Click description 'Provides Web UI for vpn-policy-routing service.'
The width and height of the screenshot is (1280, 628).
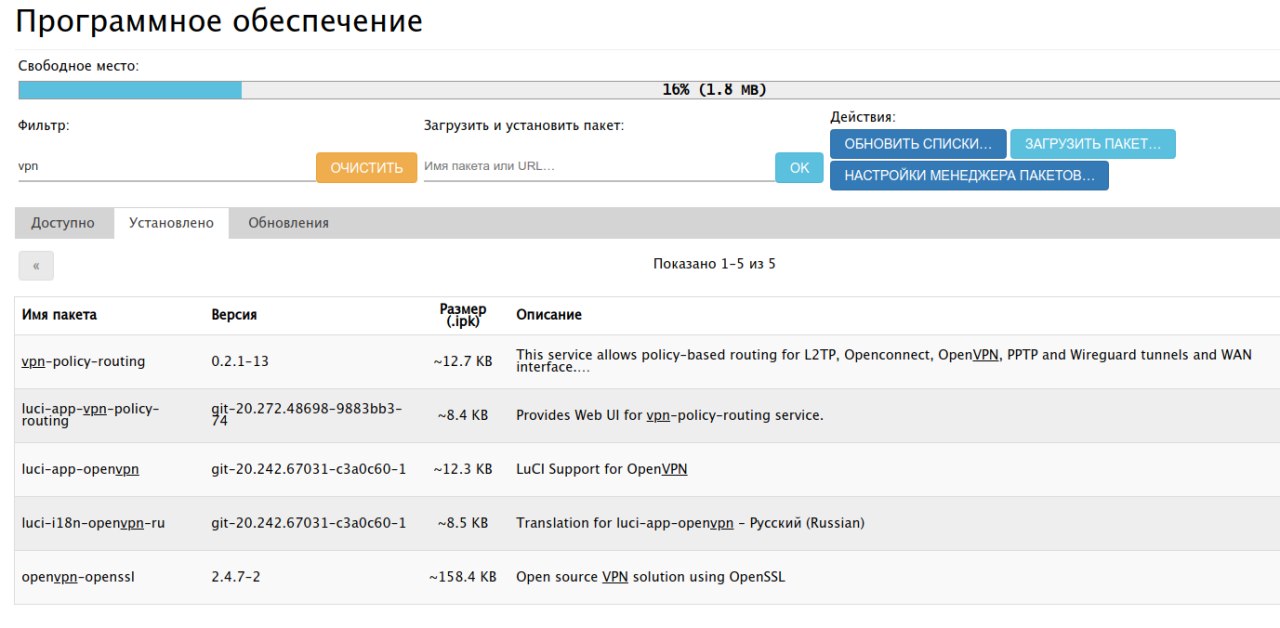click(670, 415)
